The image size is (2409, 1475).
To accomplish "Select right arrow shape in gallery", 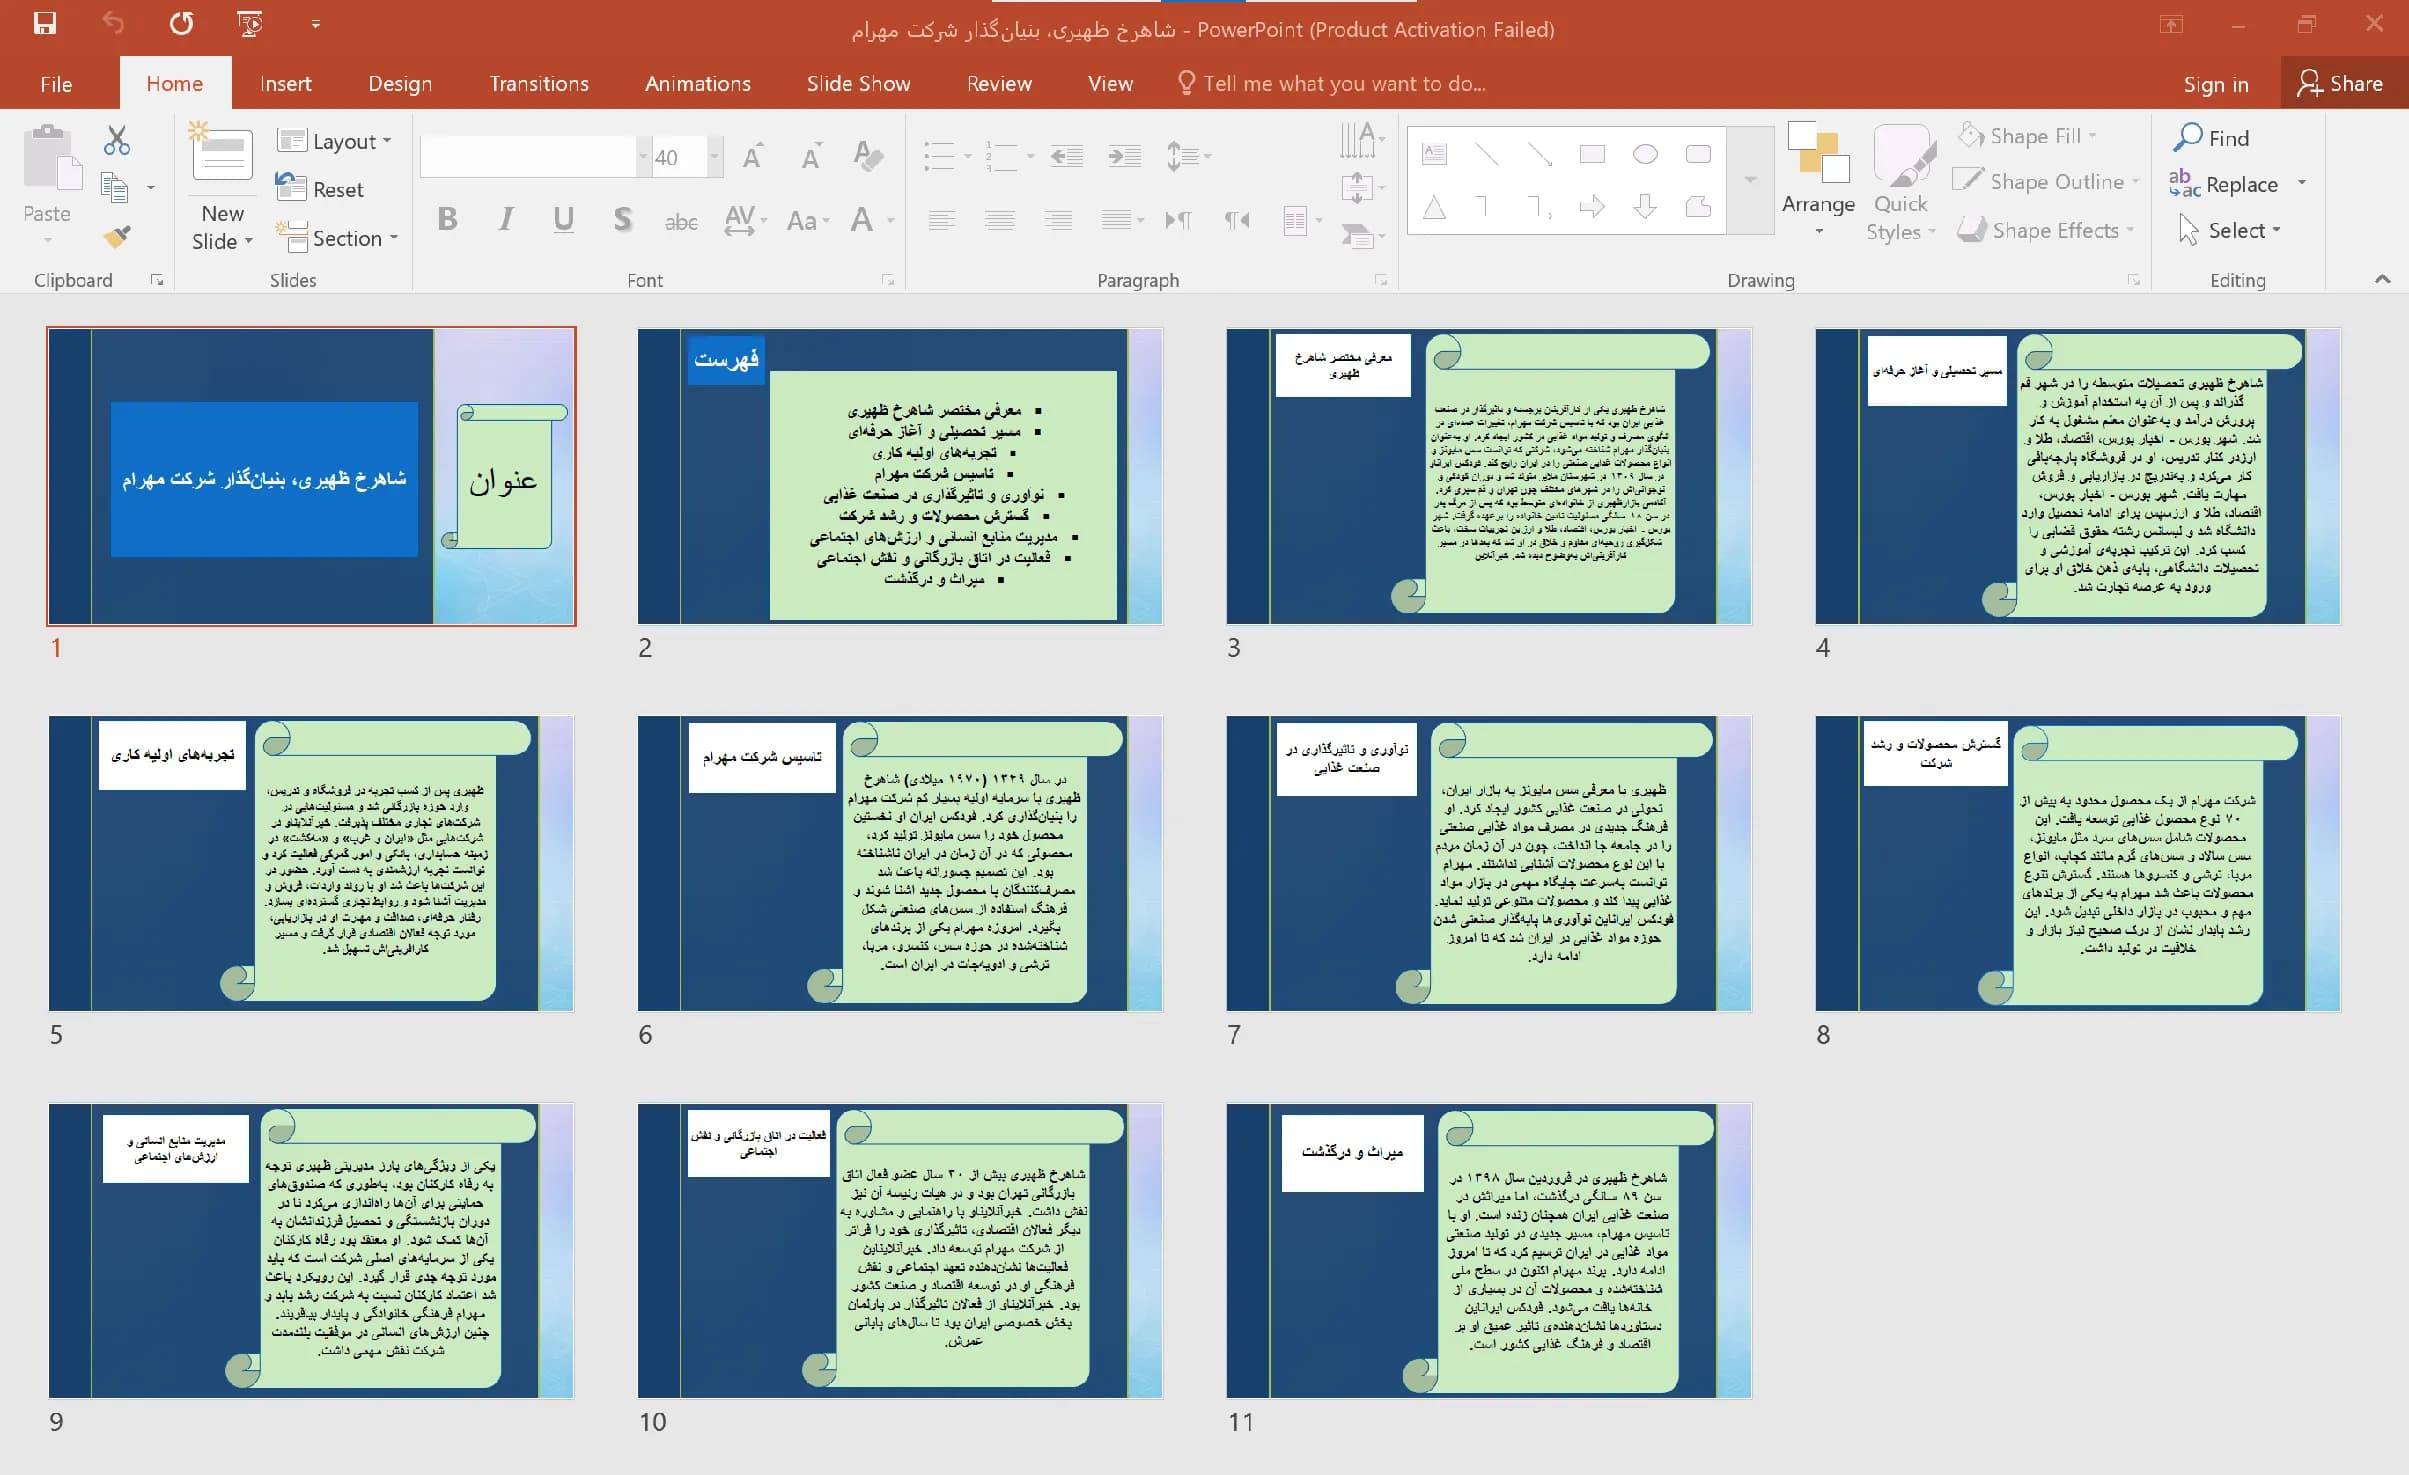I will click(1592, 207).
